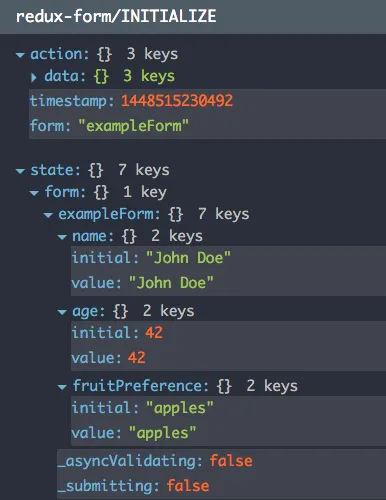This screenshot has height=500, width=386.
Task: Expand the data node arrow
Action: tap(34, 77)
